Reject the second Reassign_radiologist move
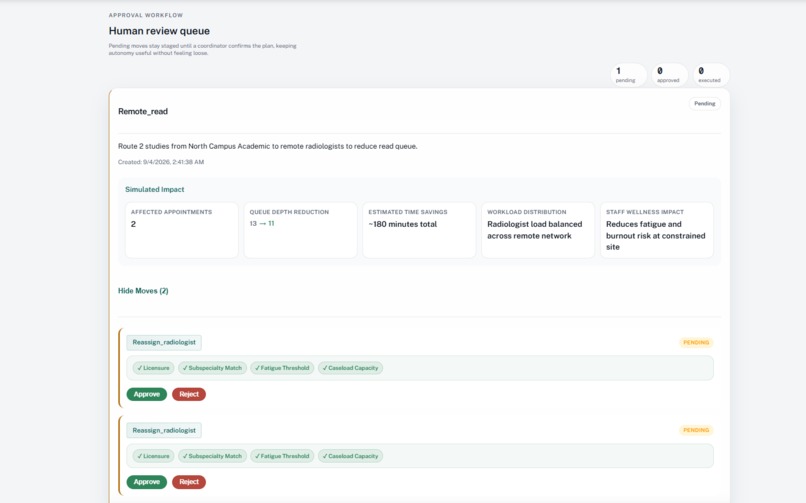Screen dimensions: 806x503 189,482
